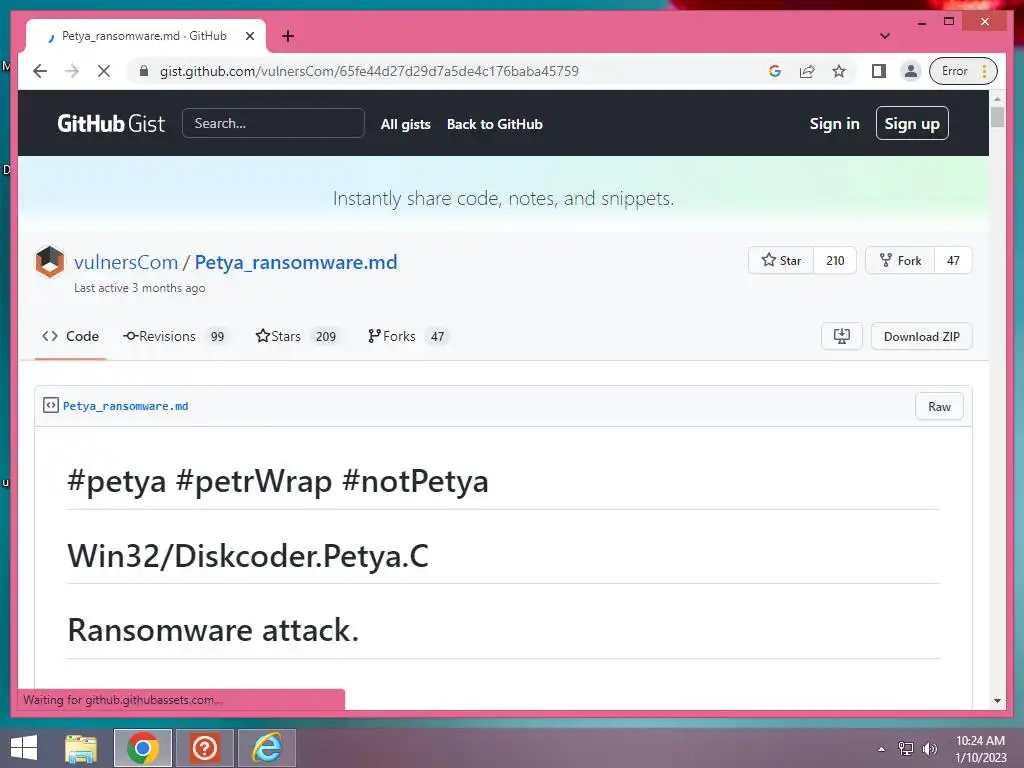Go back using the browser back arrow
Screen dimensions: 1024x768
click(40, 71)
